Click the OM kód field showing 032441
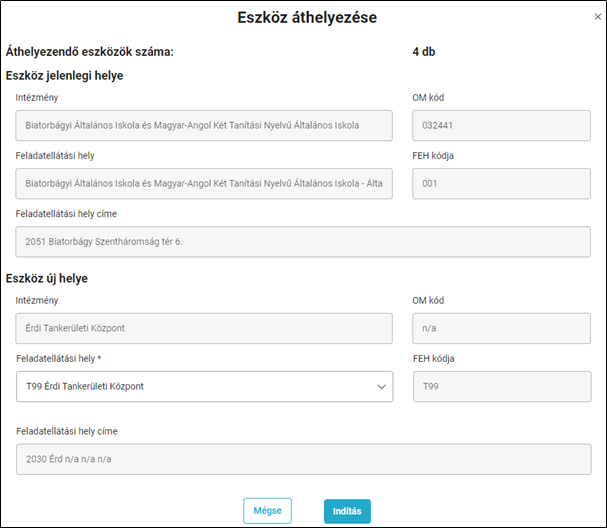 click(x=501, y=125)
